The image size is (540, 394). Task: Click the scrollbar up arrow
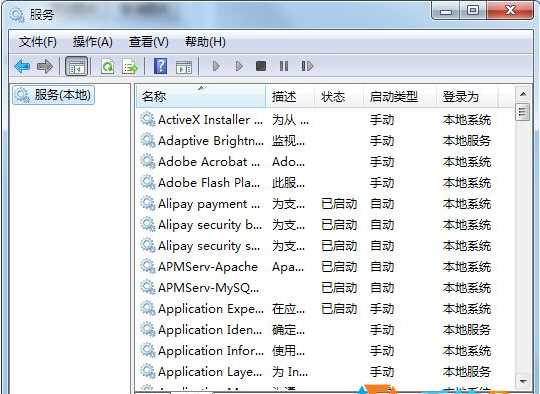pyautogui.click(x=523, y=94)
